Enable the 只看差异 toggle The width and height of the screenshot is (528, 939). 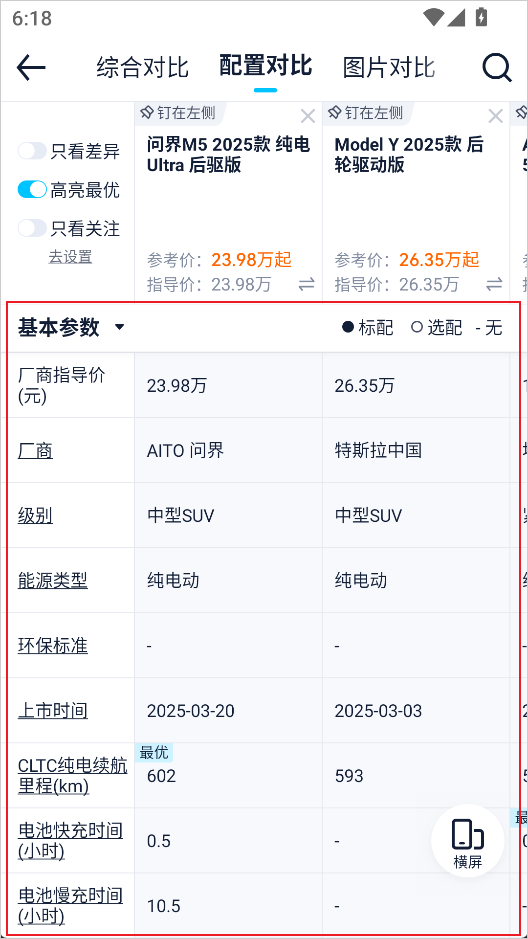pos(32,152)
